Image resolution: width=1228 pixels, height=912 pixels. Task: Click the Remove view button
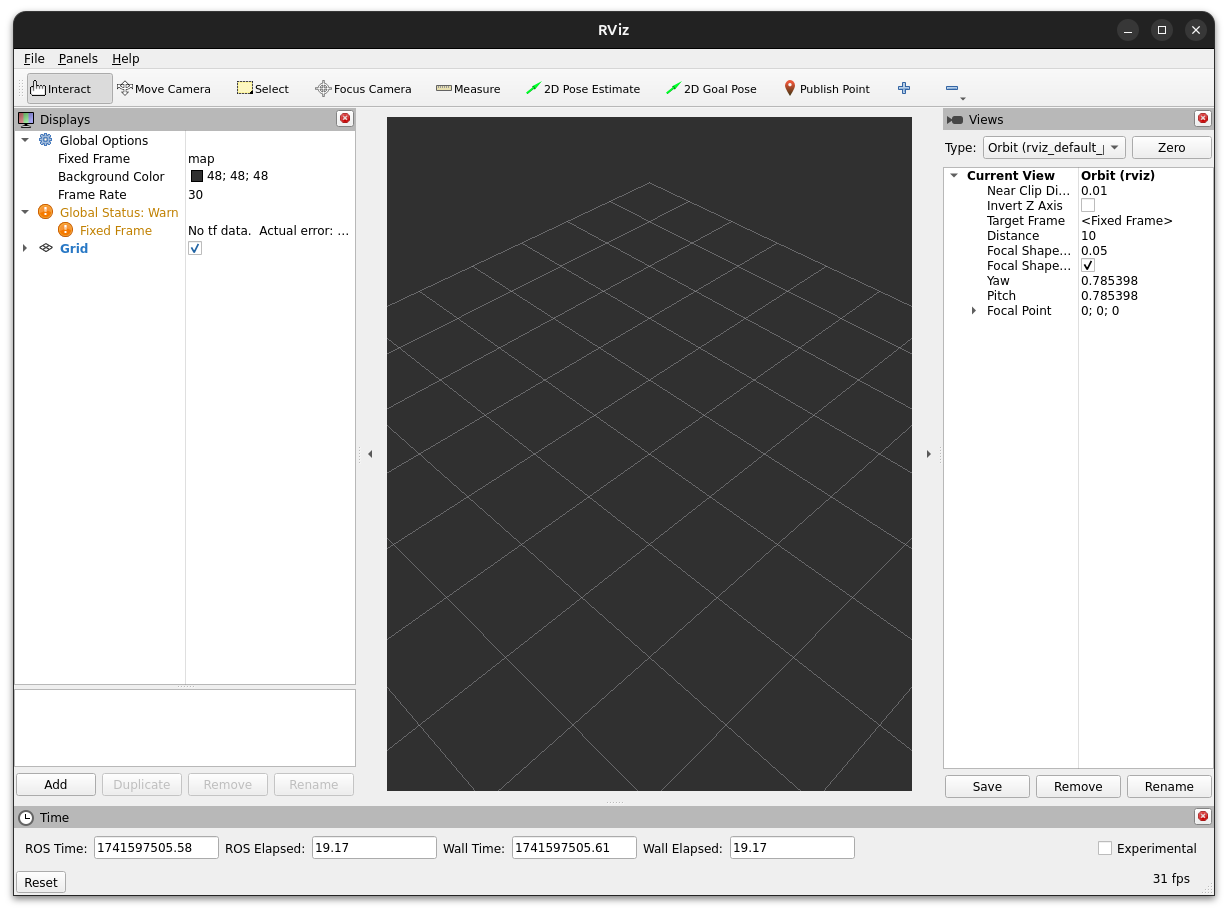point(1078,786)
